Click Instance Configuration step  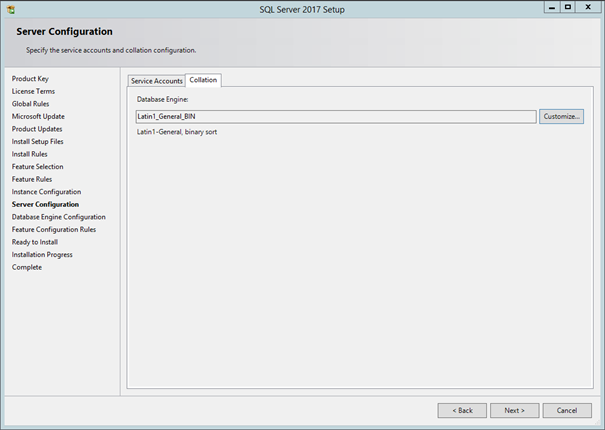(46, 192)
